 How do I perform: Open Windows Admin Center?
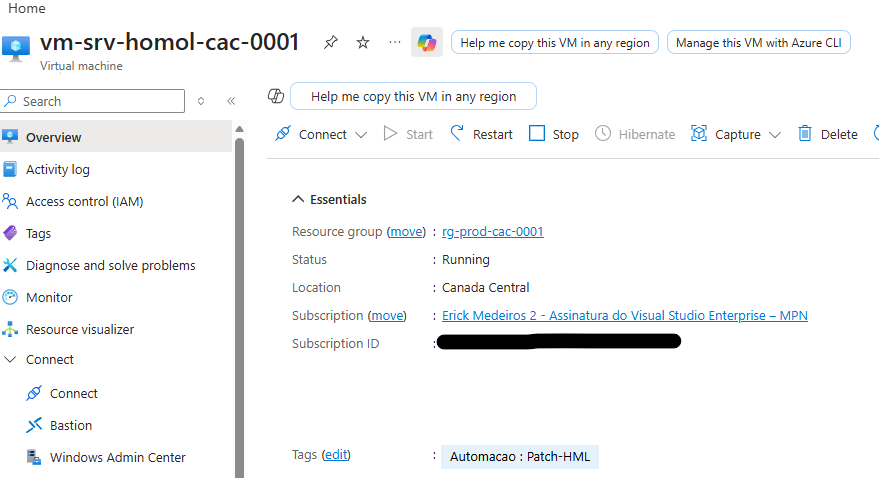117,457
